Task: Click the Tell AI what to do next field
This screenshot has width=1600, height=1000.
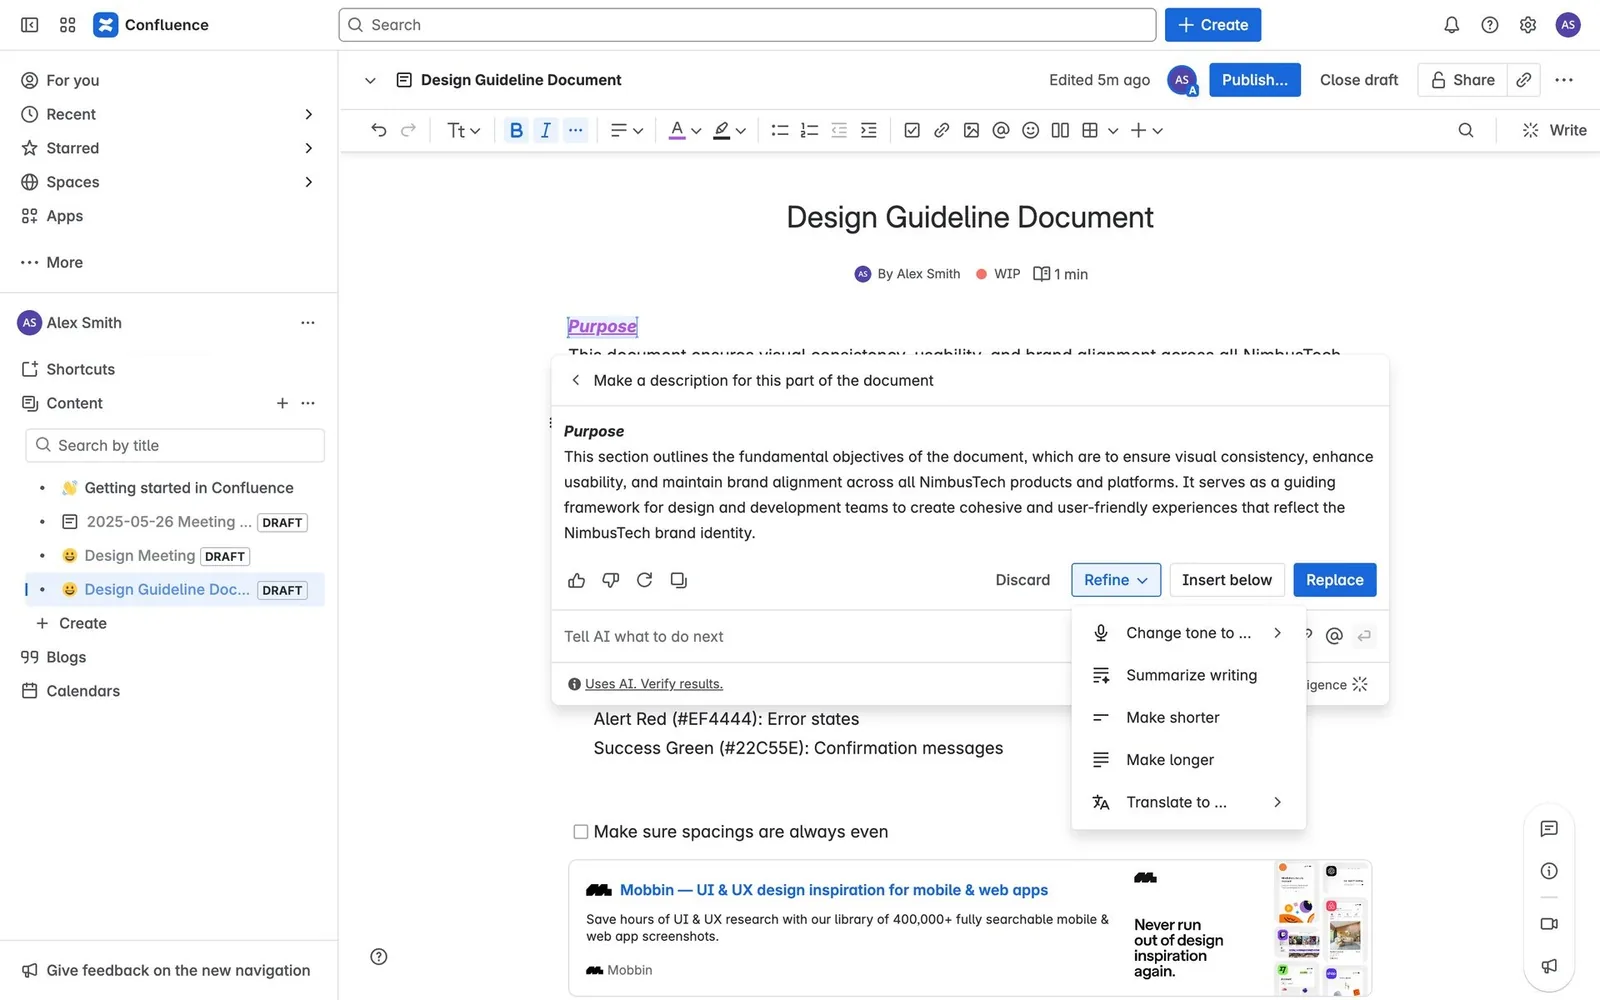Action: click(810, 636)
